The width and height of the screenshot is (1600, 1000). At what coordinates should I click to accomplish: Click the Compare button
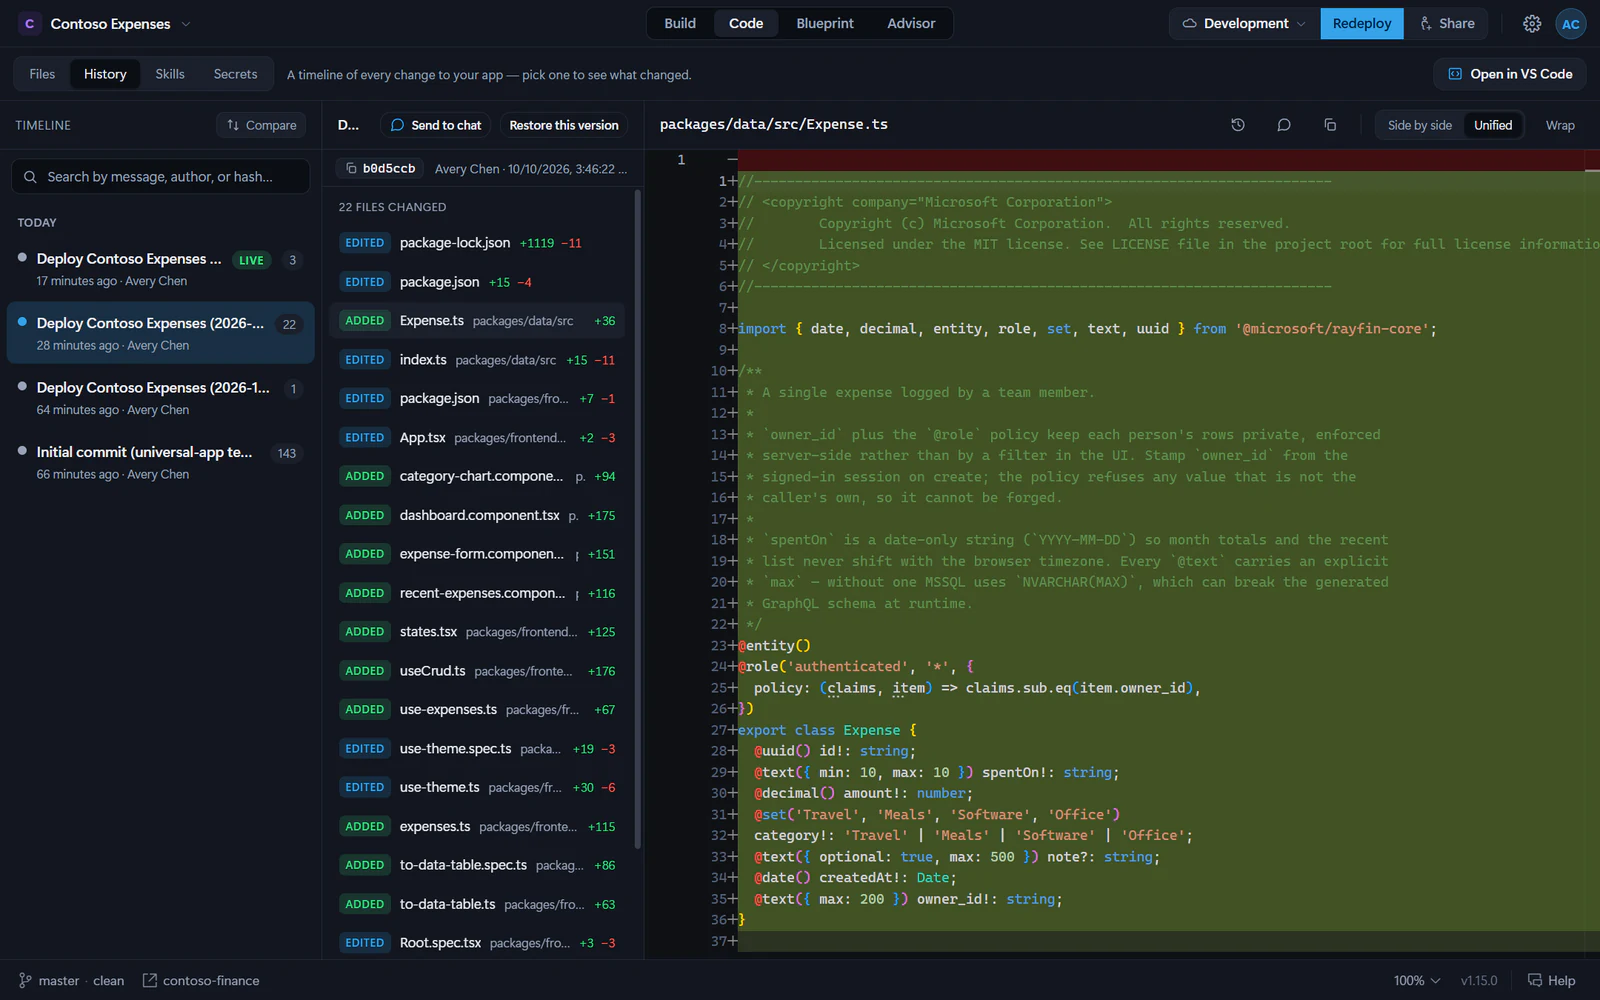tap(261, 125)
